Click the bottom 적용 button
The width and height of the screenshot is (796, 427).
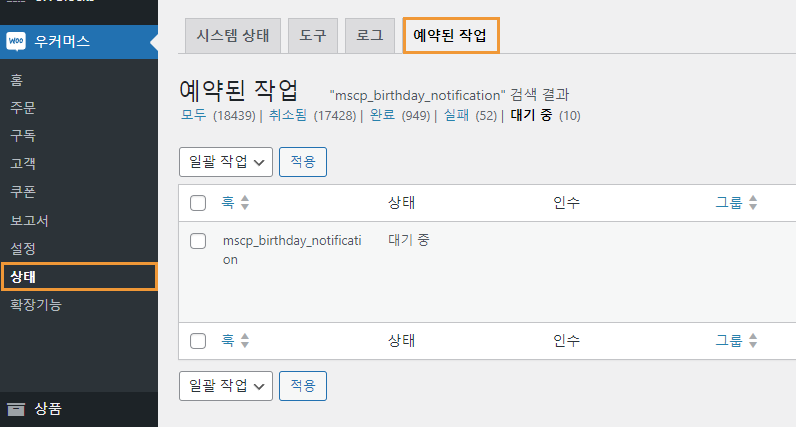(x=303, y=386)
